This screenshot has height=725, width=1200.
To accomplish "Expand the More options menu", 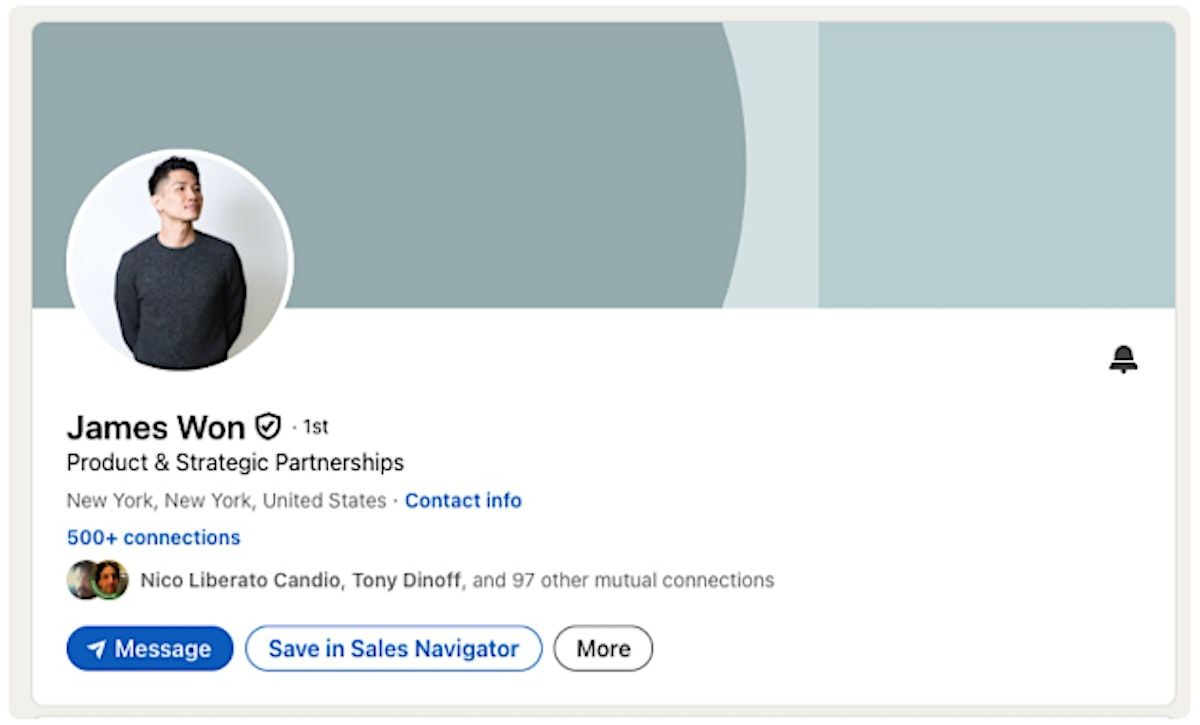I will tap(603, 649).
